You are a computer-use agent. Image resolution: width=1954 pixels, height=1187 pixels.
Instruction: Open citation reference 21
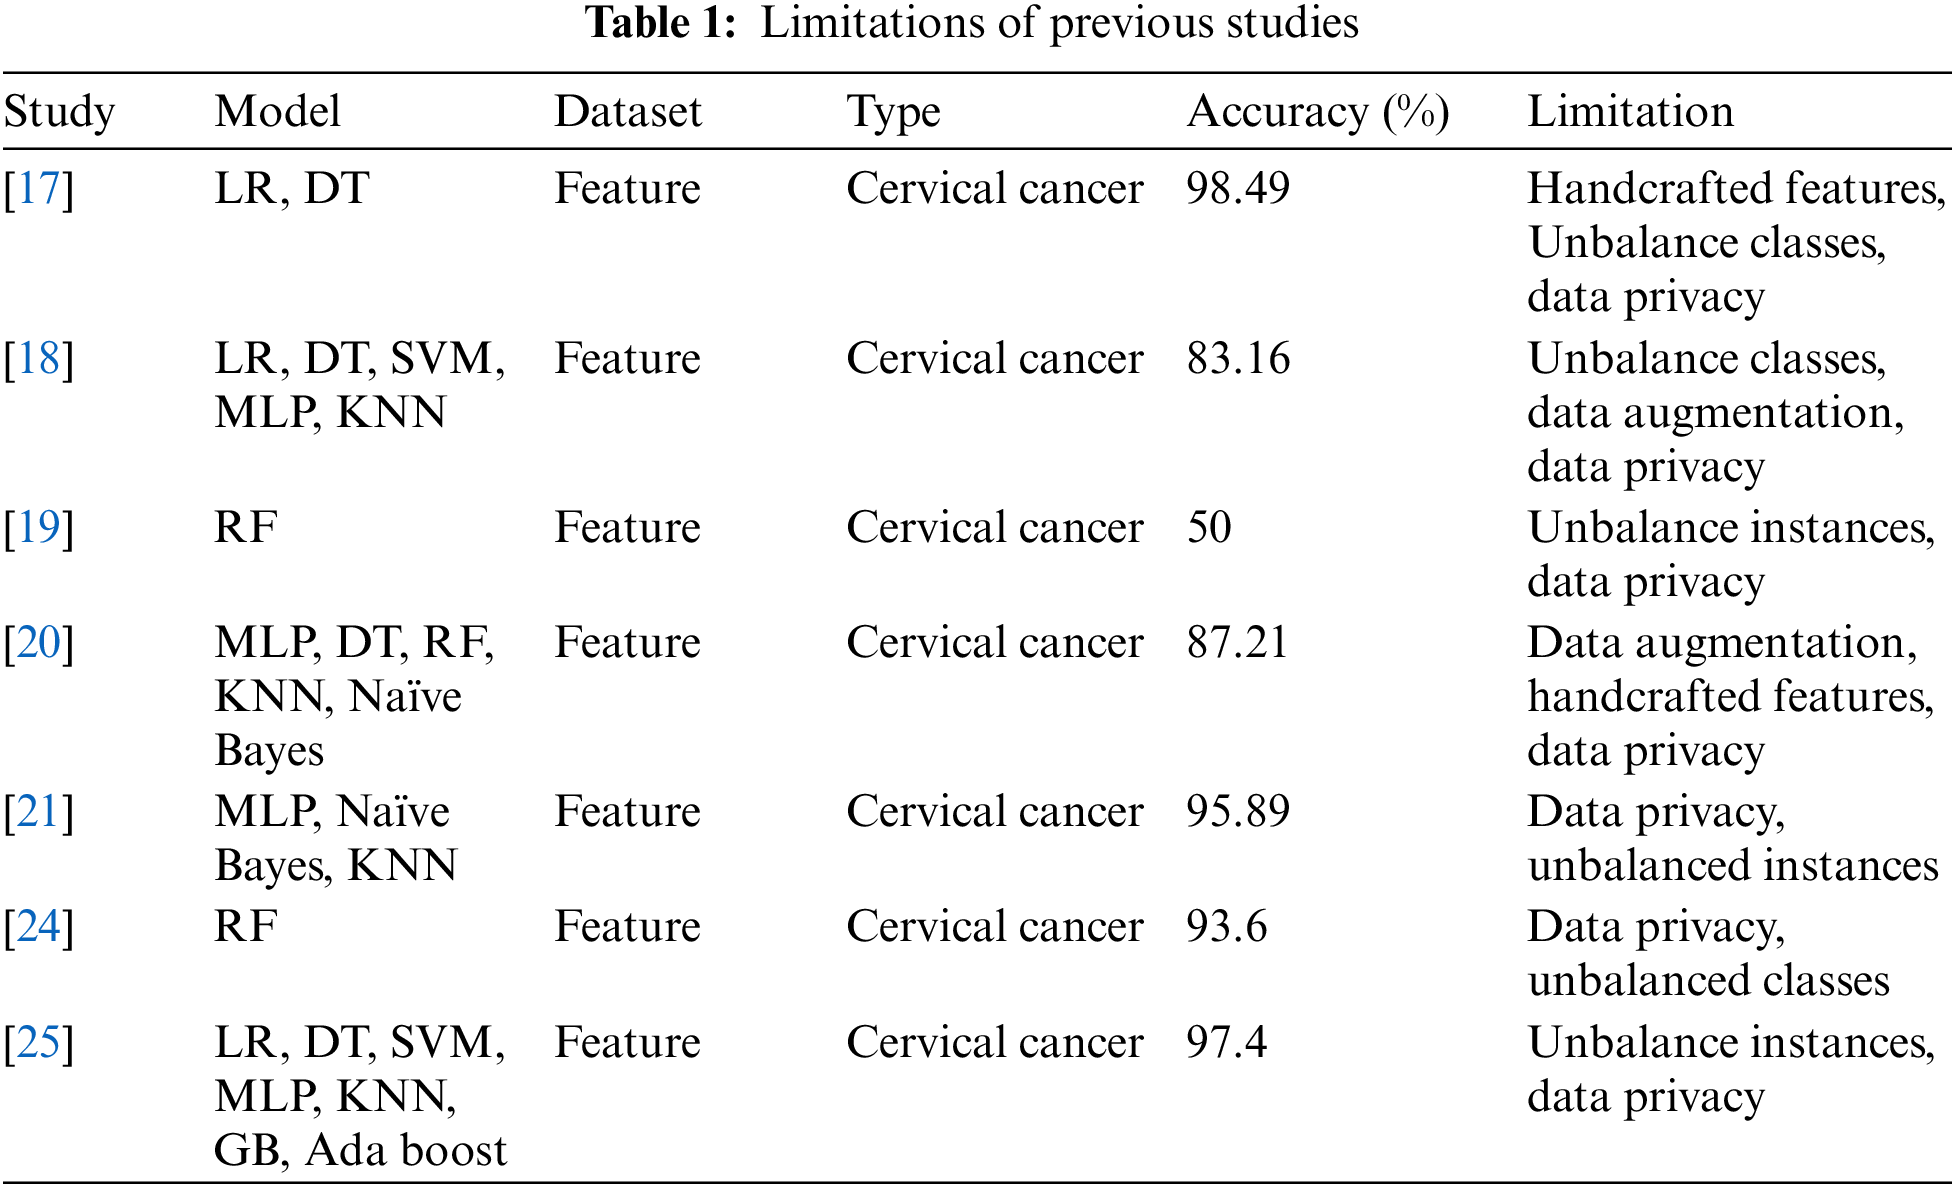point(39,812)
